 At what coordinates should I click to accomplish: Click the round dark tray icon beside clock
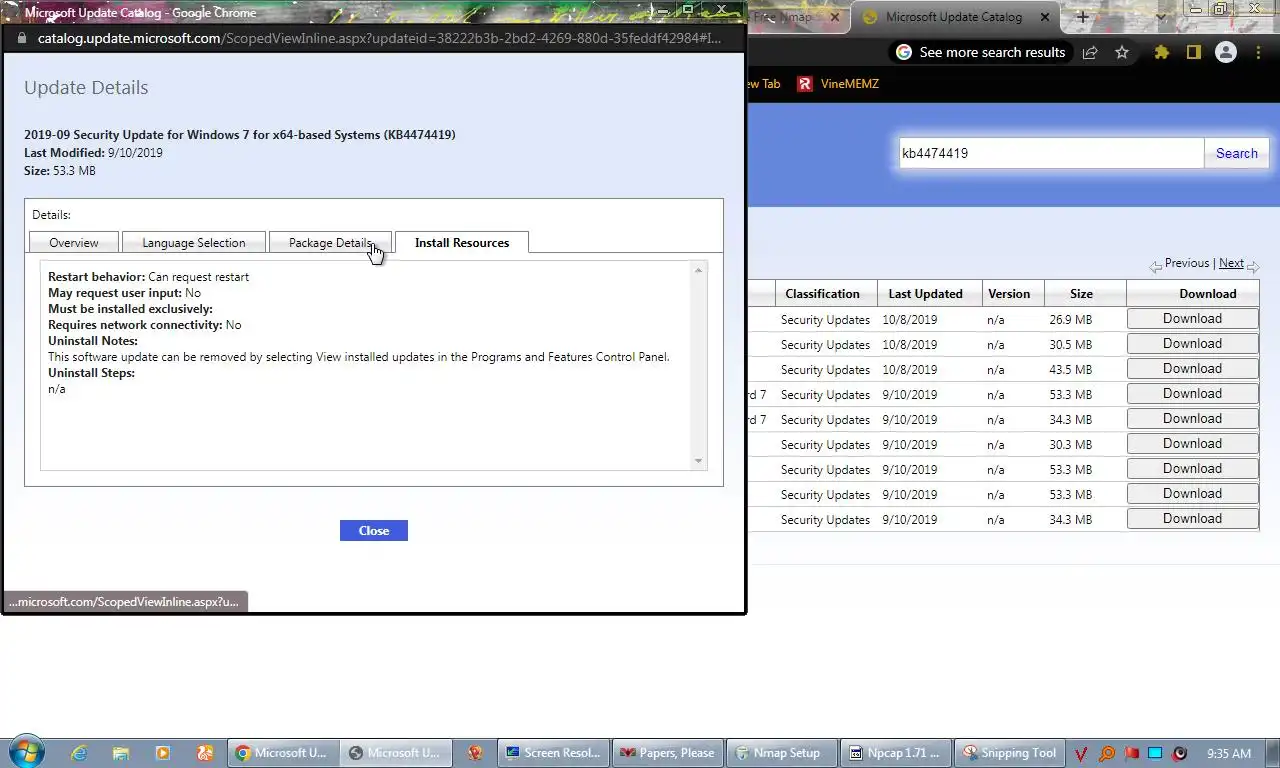coord(1180,754)
